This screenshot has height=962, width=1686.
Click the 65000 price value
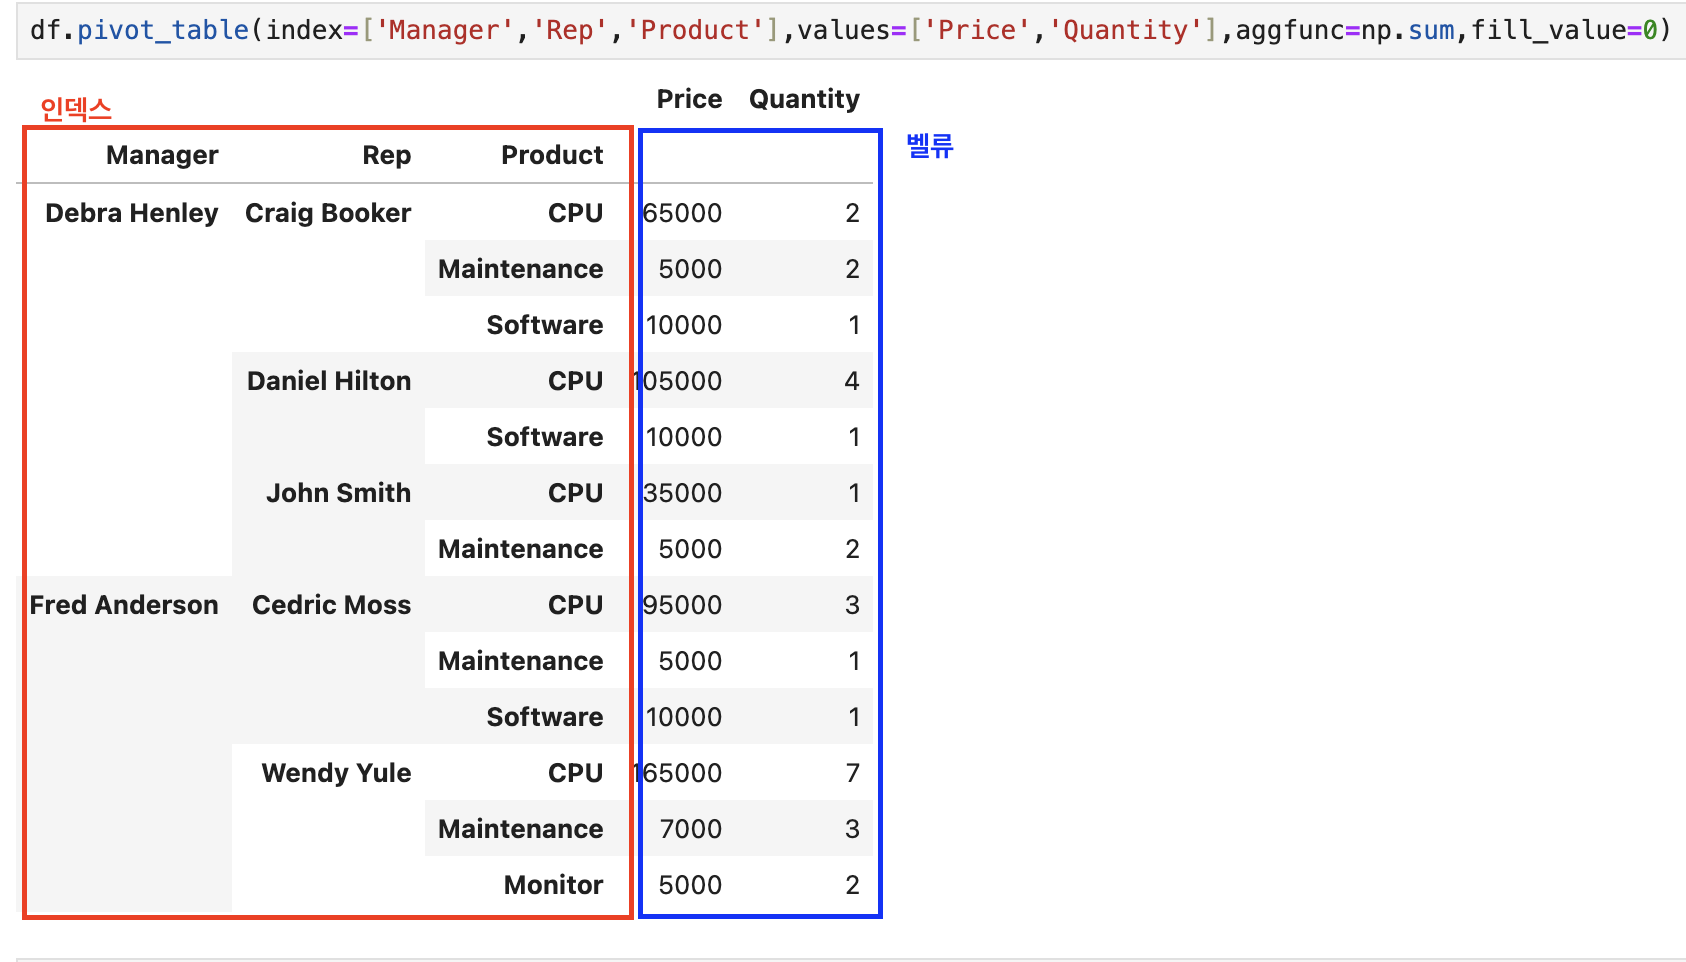[682, 213]
